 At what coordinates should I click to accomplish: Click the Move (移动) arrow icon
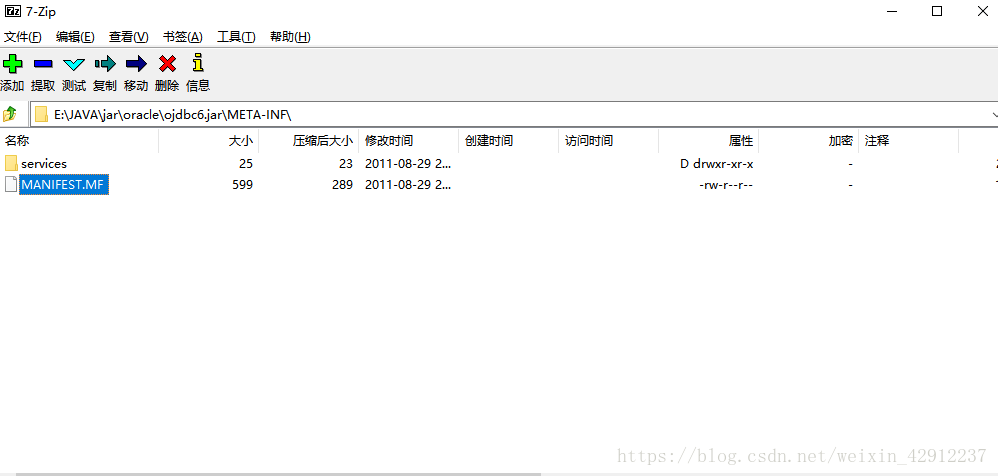[x=136, y=64]
